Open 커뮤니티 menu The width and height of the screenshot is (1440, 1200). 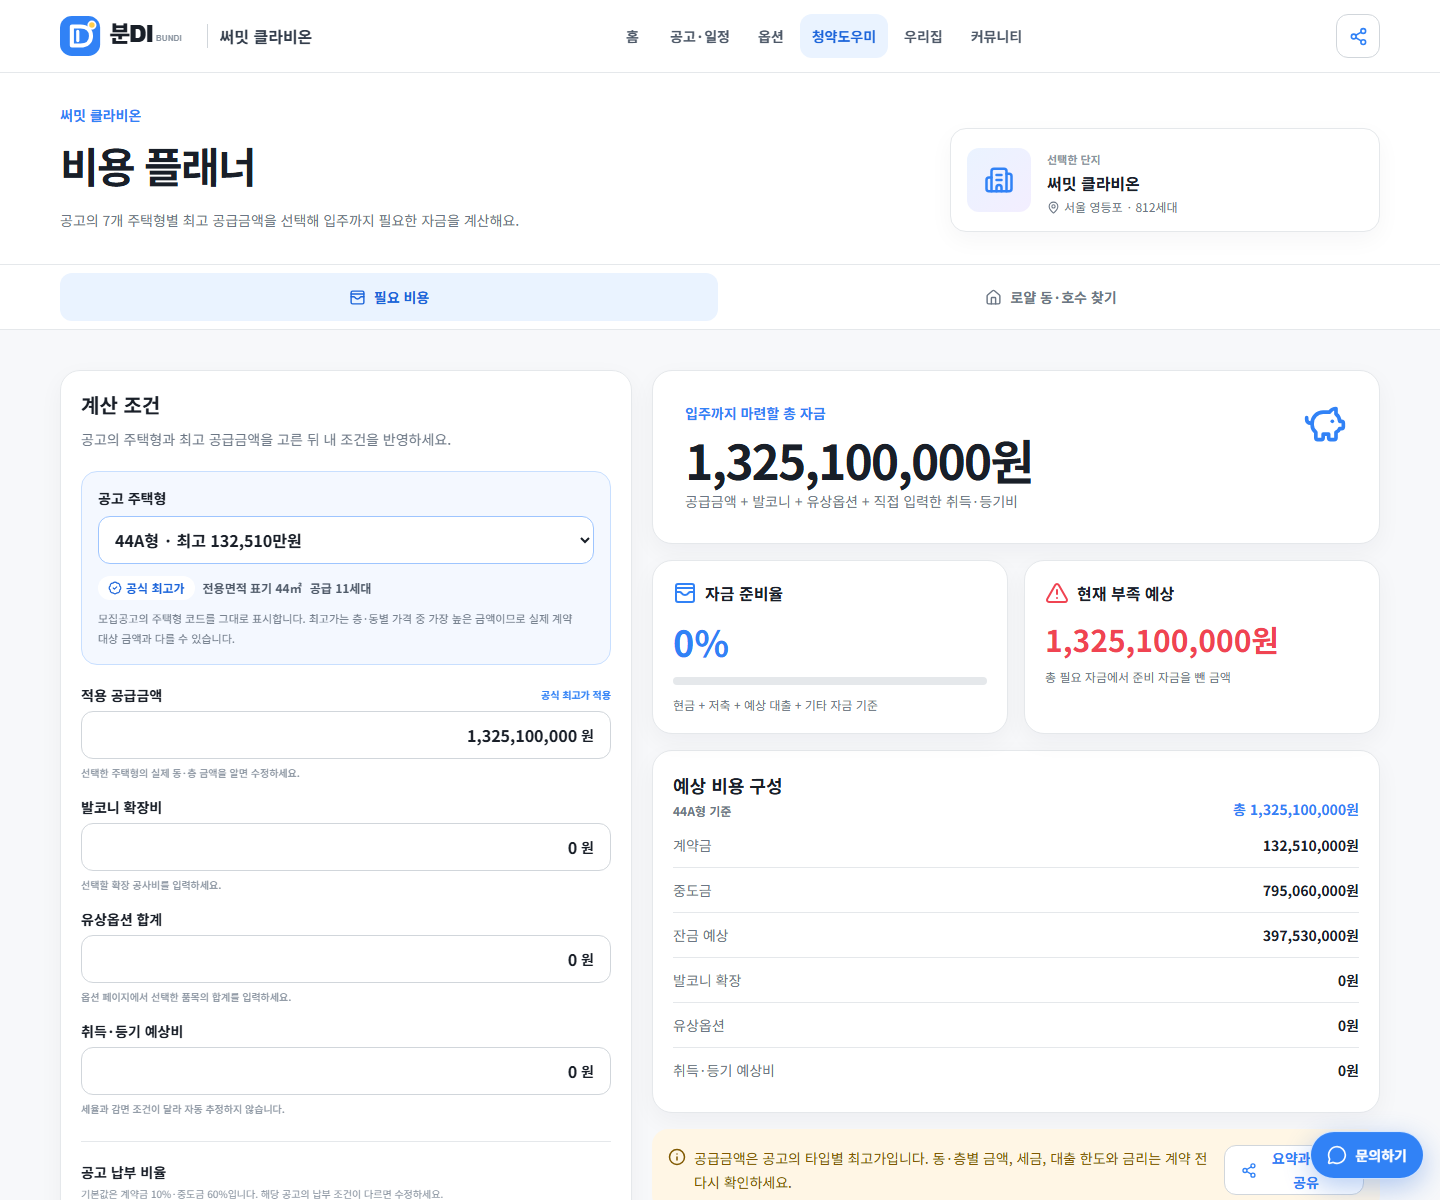point(996,36)
